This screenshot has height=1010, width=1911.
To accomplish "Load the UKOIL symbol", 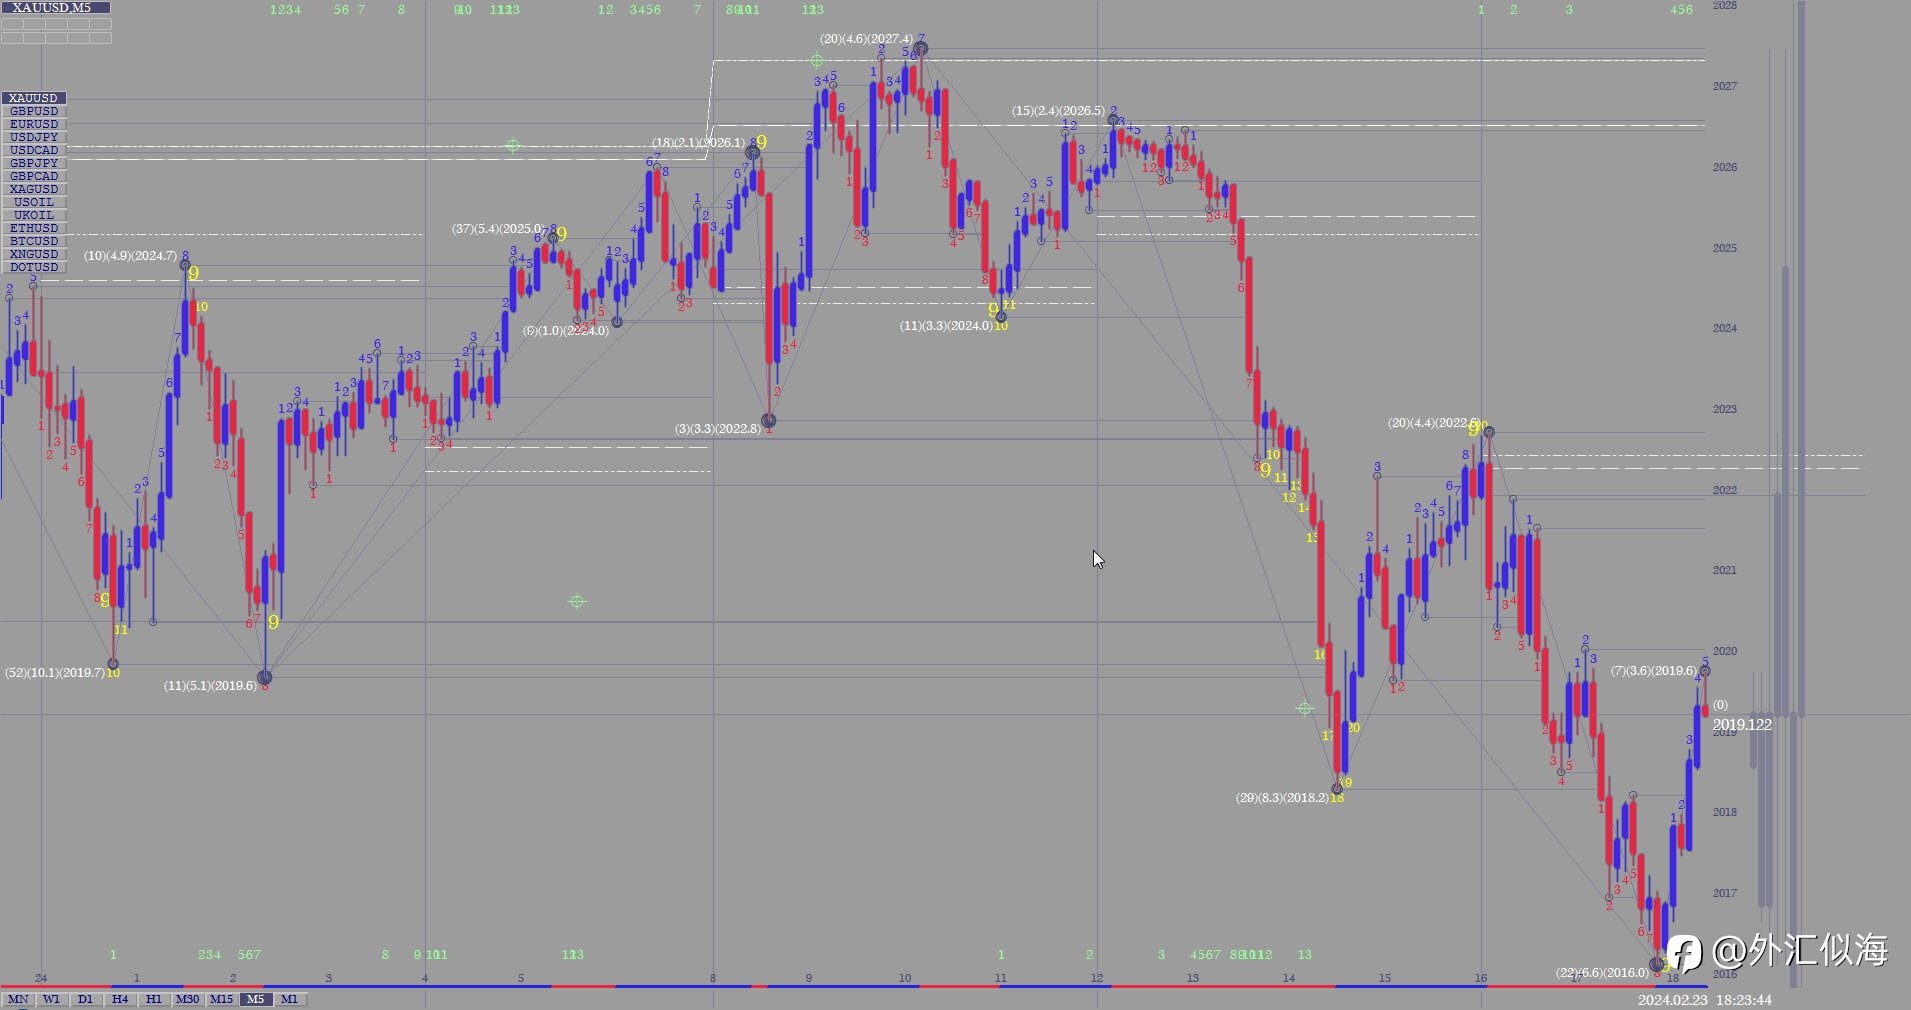I will [34, 215].
